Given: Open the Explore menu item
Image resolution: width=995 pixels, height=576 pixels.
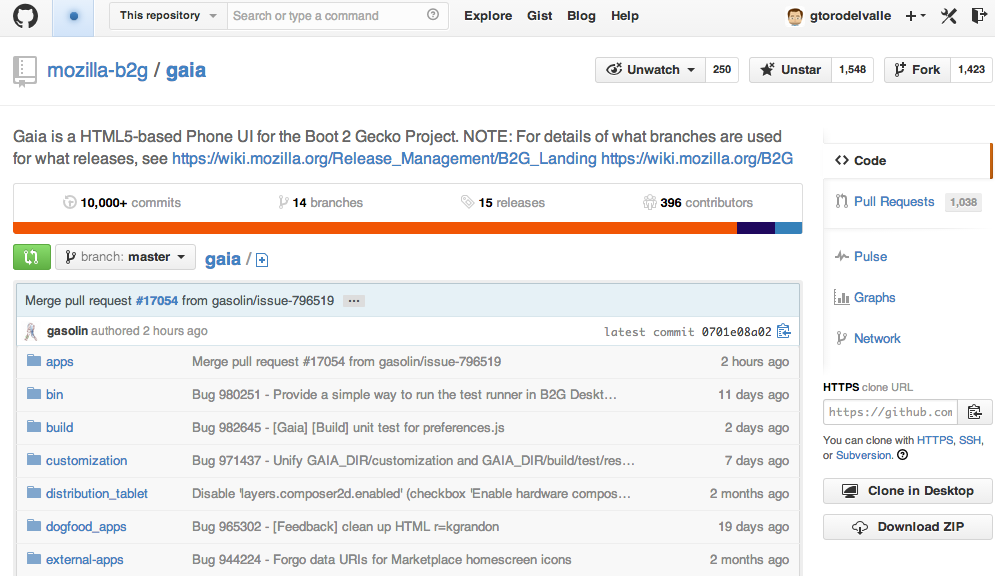Looking at the screenshot, I should [488, 16].
